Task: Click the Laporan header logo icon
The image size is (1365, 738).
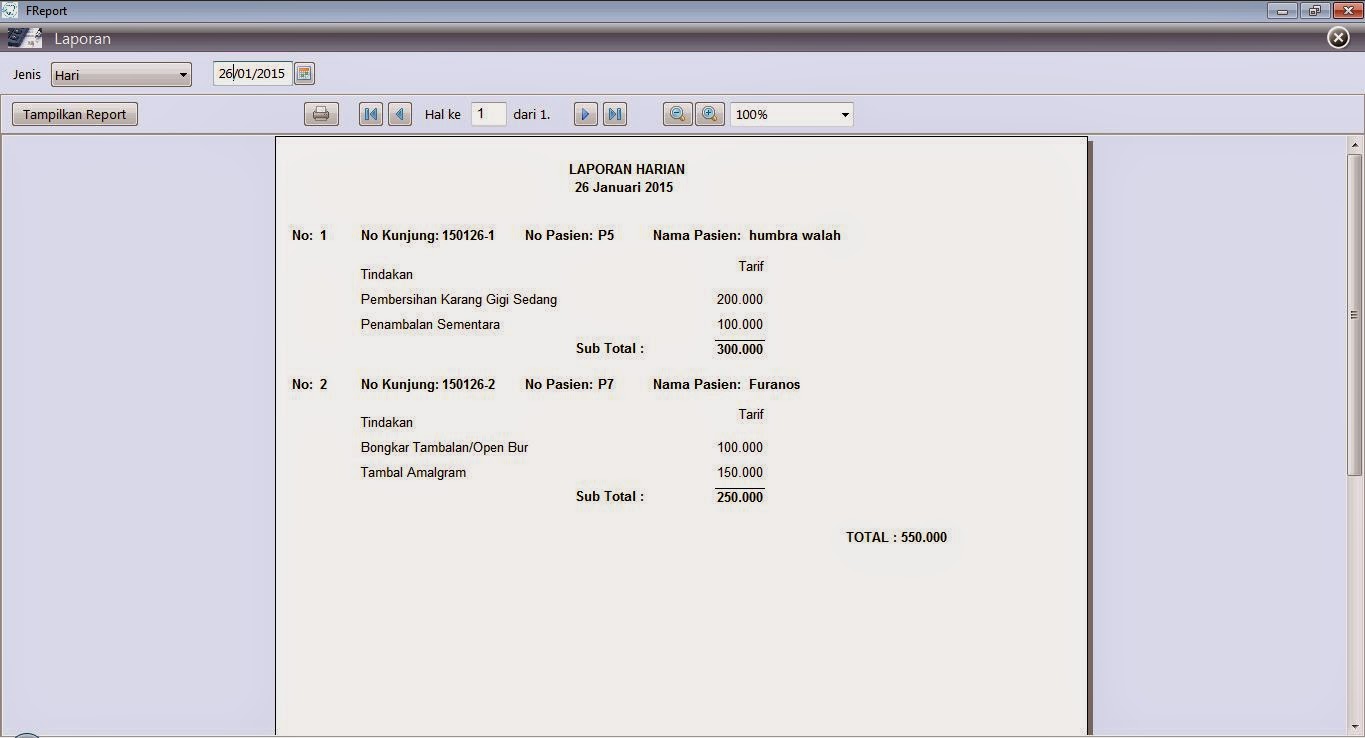Action: tap(24, 38)
